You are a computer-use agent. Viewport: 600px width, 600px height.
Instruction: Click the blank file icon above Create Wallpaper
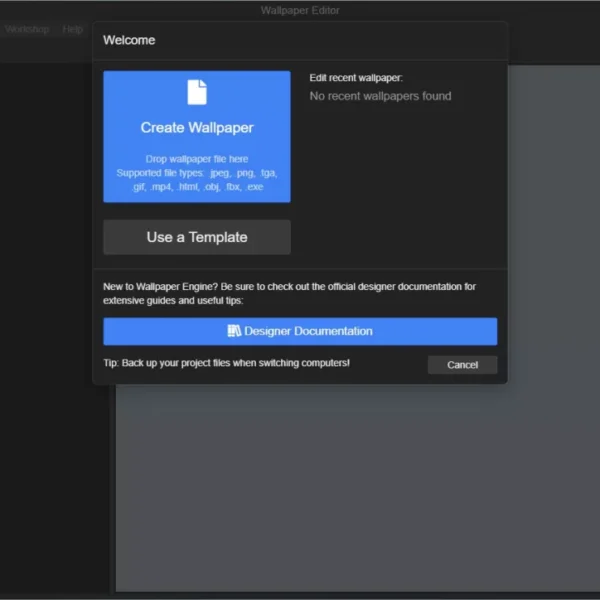click(197, 92)
